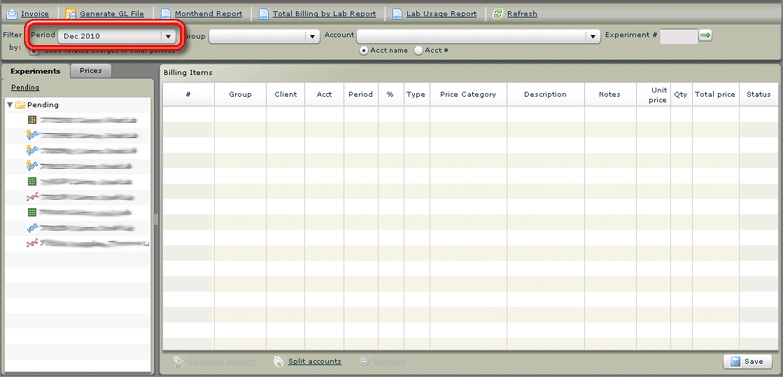Click the Price Category column header
This screenshot has height=377, width=783.
click(x=468, y=94)
